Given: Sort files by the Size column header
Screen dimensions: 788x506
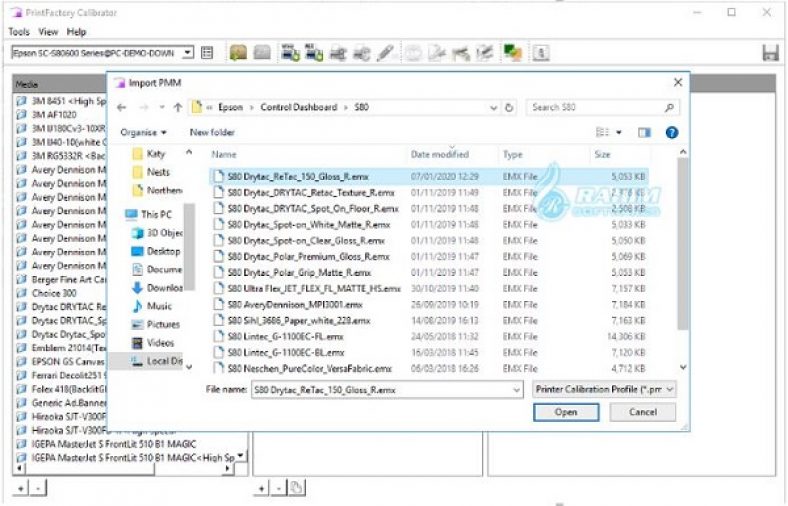Looking at the screenshot, I should click(602, 154).
